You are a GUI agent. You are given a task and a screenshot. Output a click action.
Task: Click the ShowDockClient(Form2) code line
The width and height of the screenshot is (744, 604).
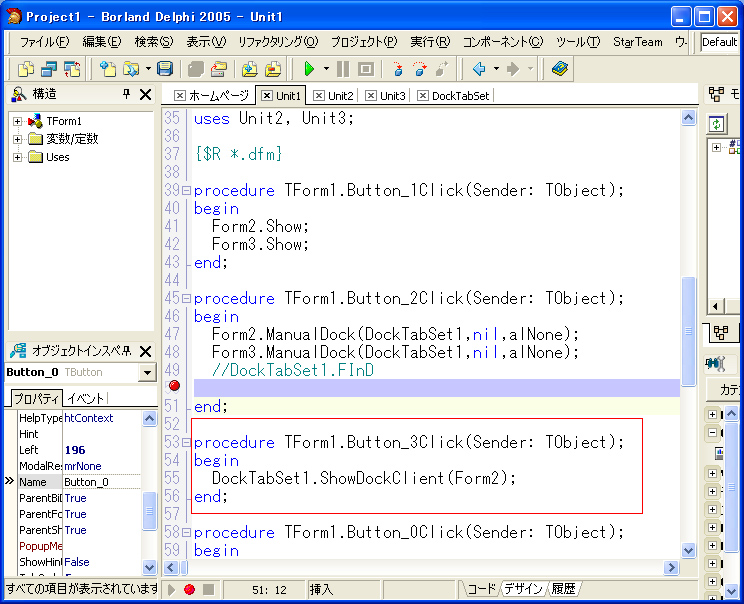tap(363, 478)
